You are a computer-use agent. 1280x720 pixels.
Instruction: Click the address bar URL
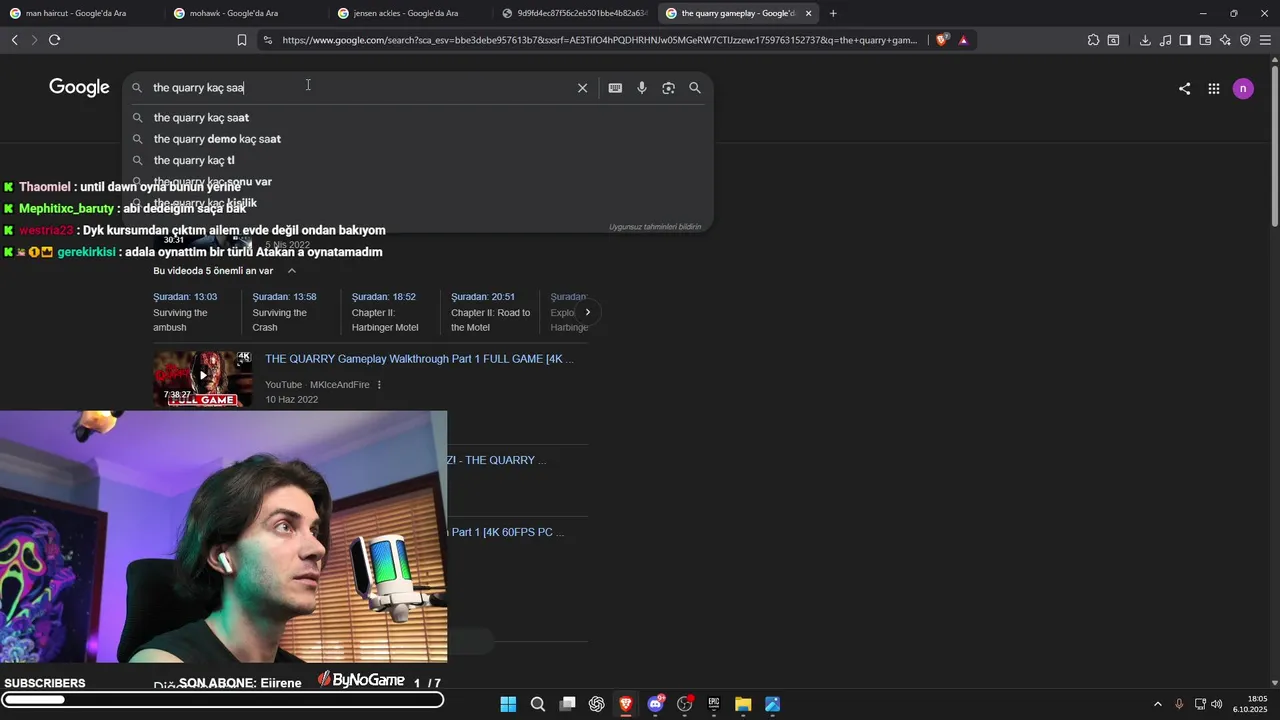click(600, 40)
